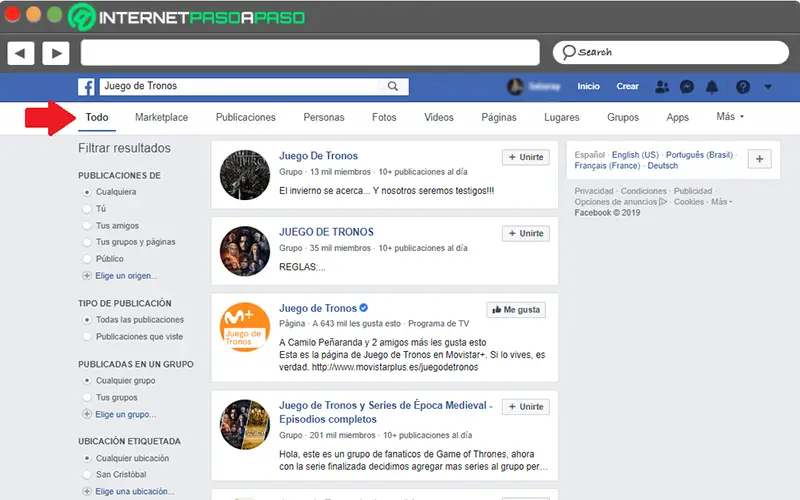Open the Juego De Tronos 13 mil miembros thumbnail
This screenshot has width=800, height=500.
coord(245,174)
